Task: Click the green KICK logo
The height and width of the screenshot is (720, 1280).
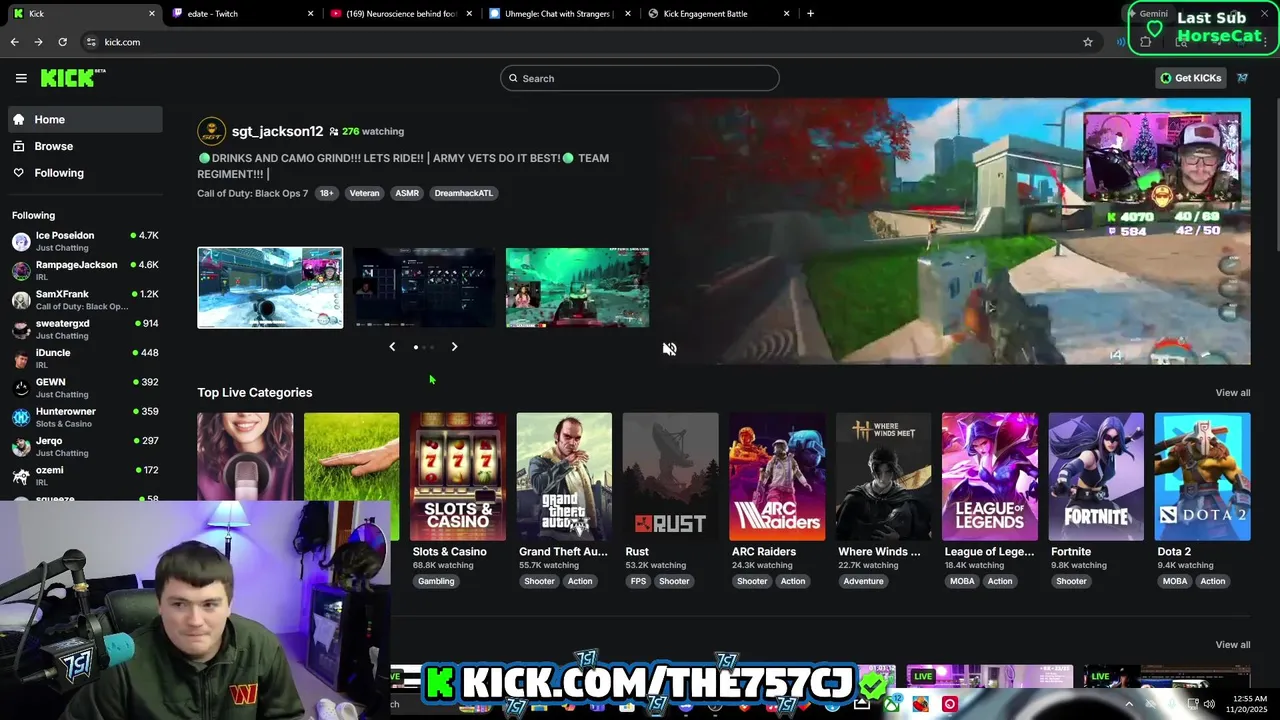Action: 72,78
